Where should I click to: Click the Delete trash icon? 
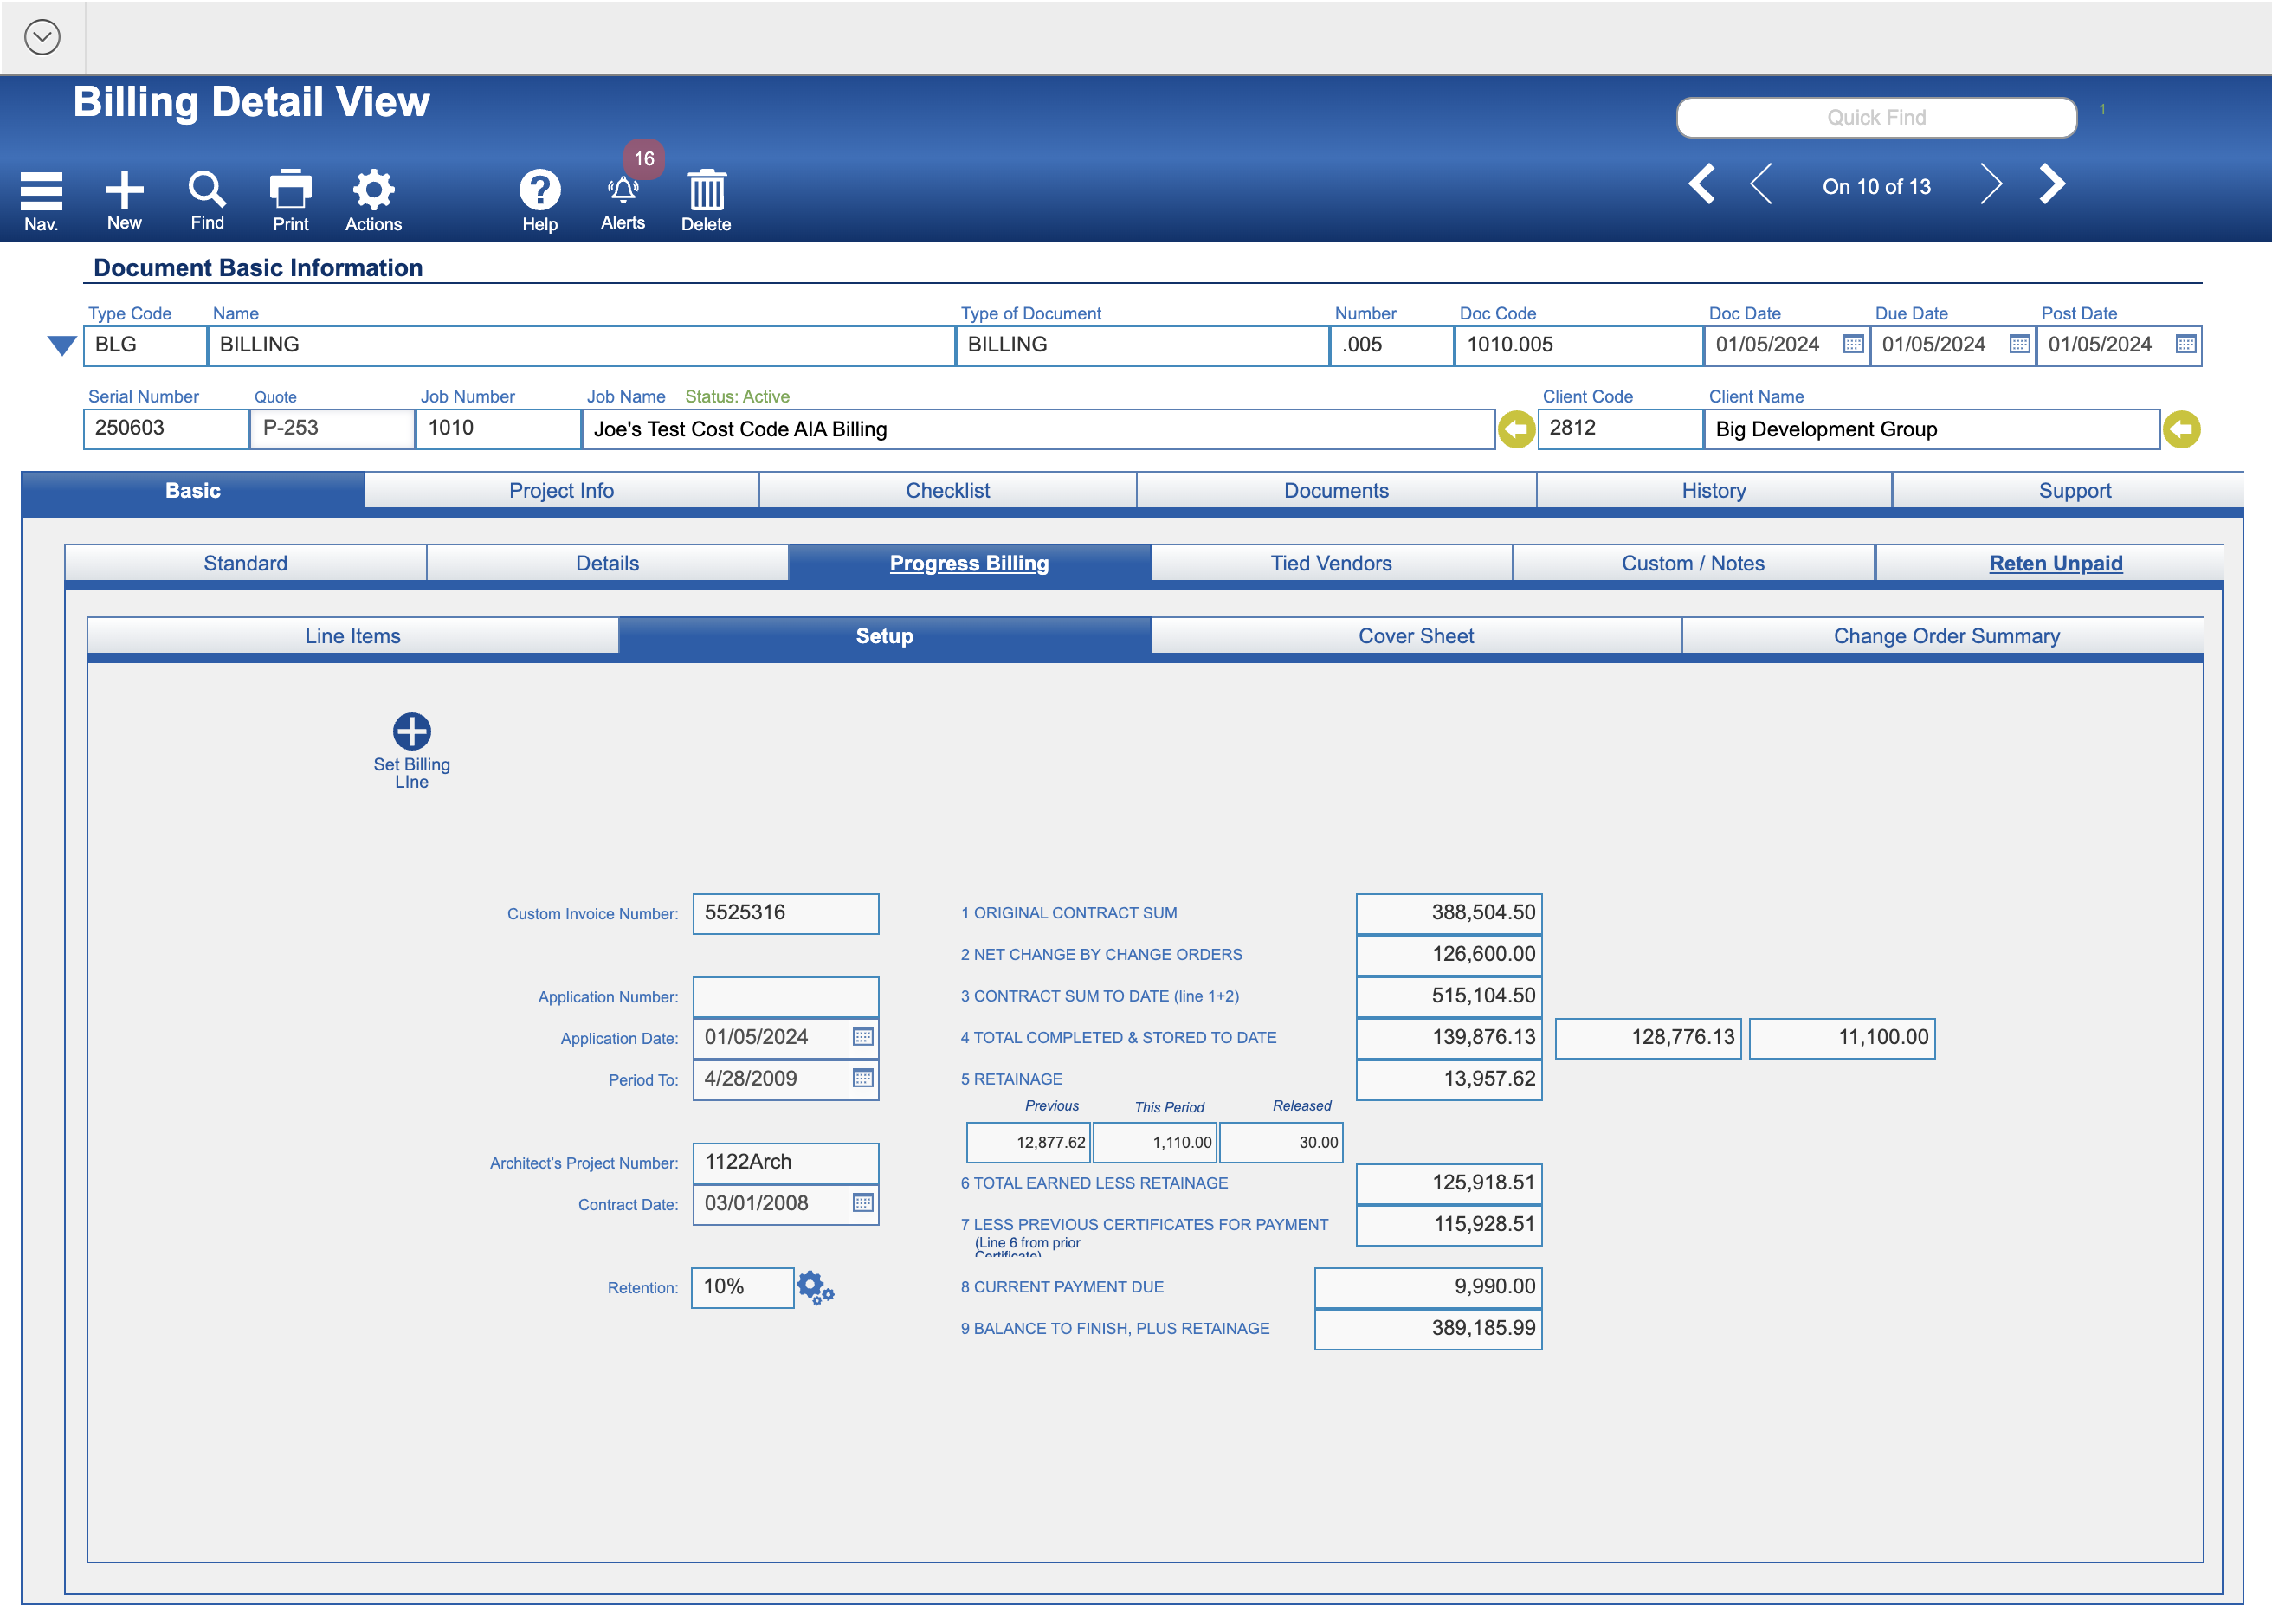coord(707,189)
